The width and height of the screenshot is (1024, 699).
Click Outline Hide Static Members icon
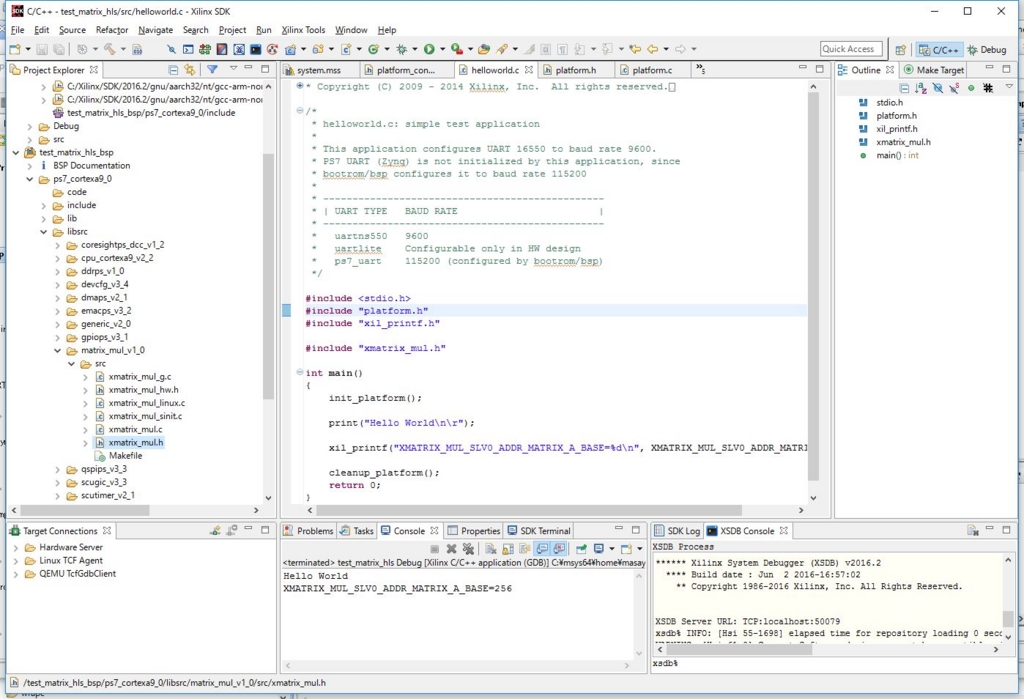click(x=955, y=88)
